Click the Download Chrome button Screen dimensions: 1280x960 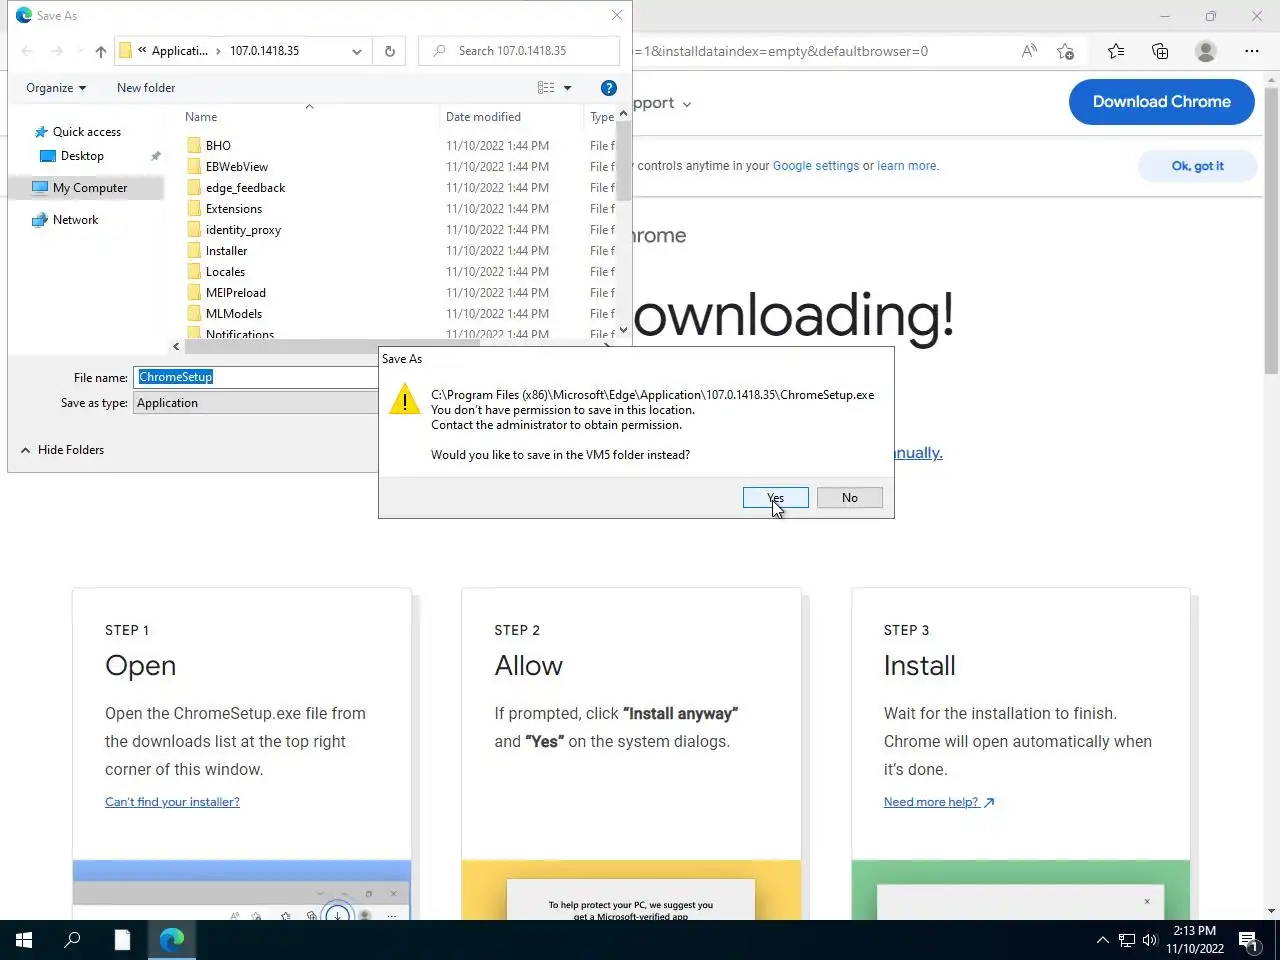click(x=1161, y=102)
